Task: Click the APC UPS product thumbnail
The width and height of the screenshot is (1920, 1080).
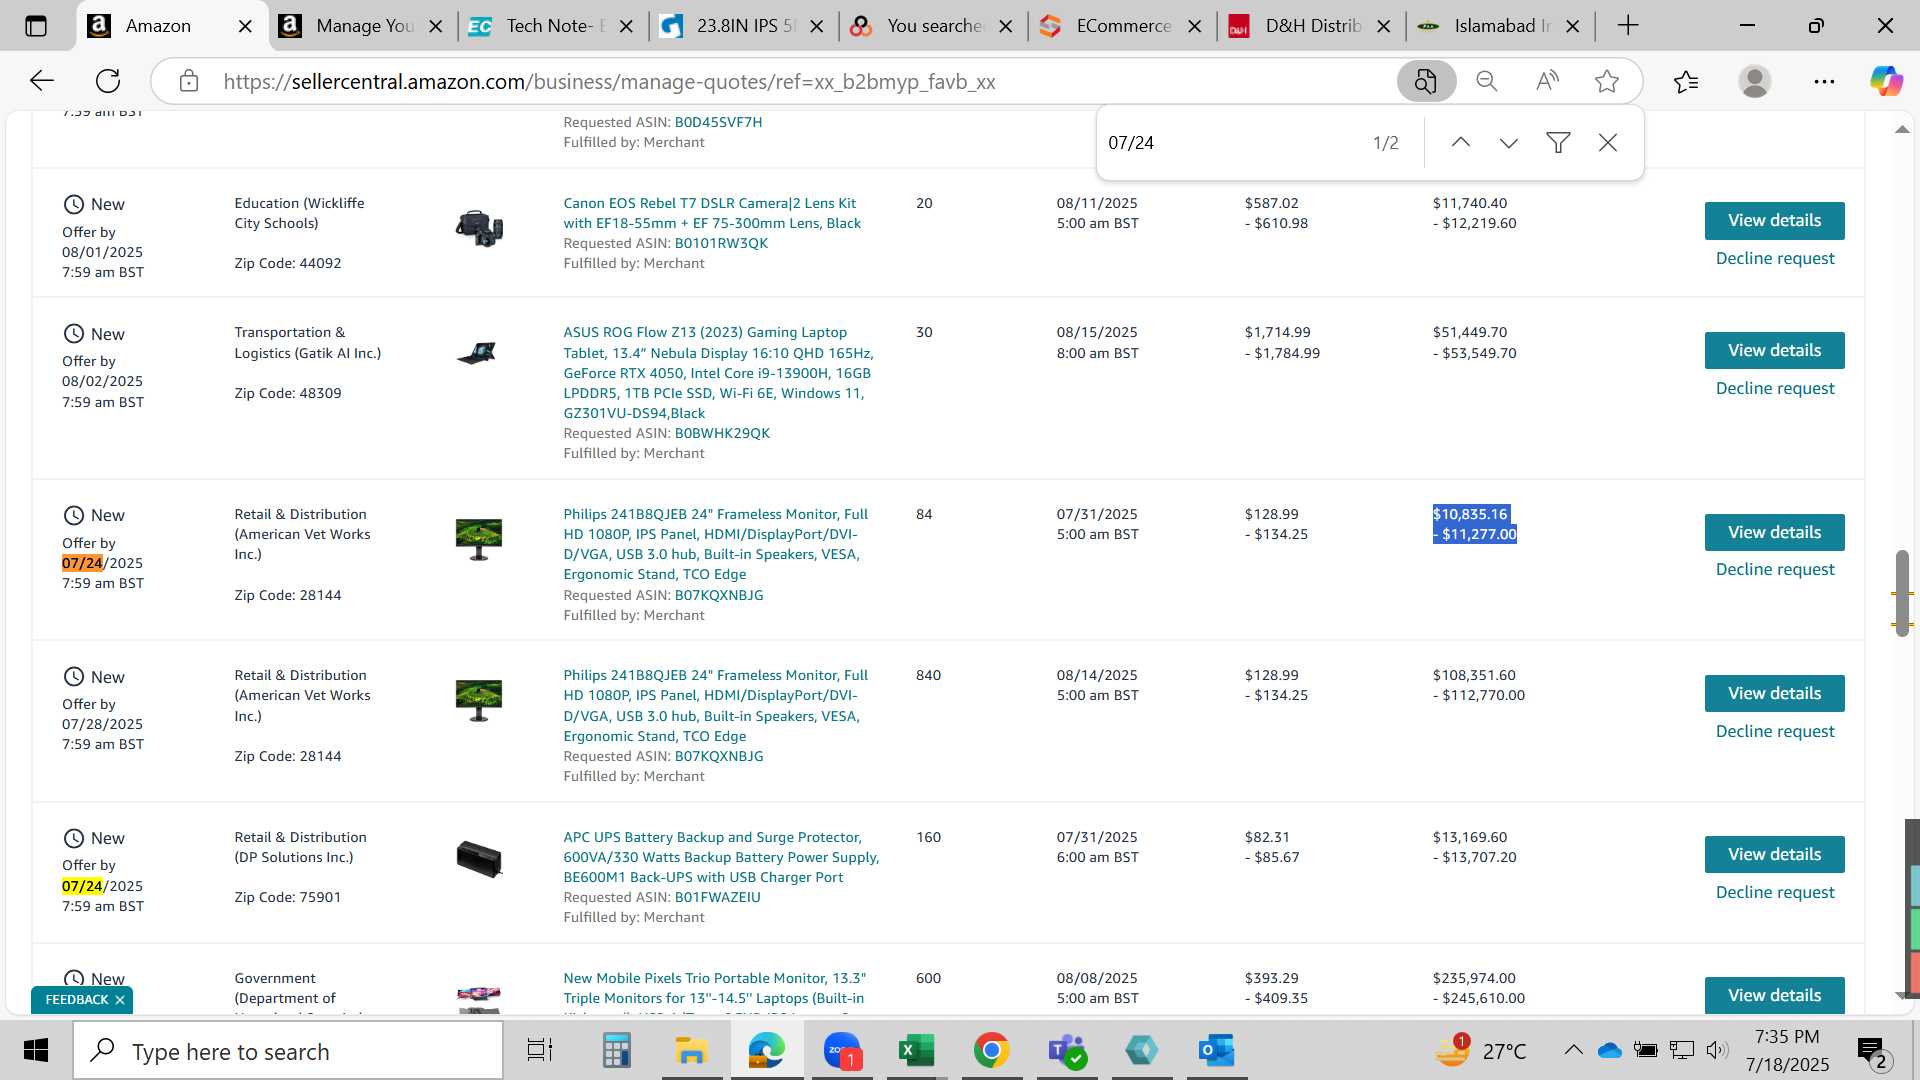Action: point(479,859)
